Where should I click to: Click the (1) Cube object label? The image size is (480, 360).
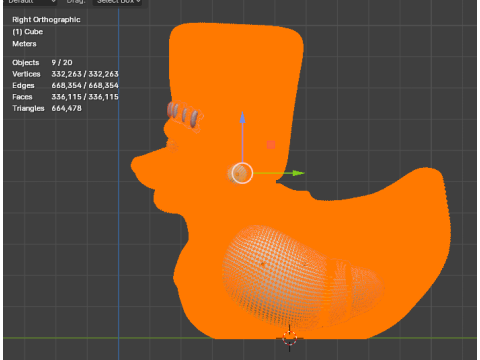coord(28,32)
